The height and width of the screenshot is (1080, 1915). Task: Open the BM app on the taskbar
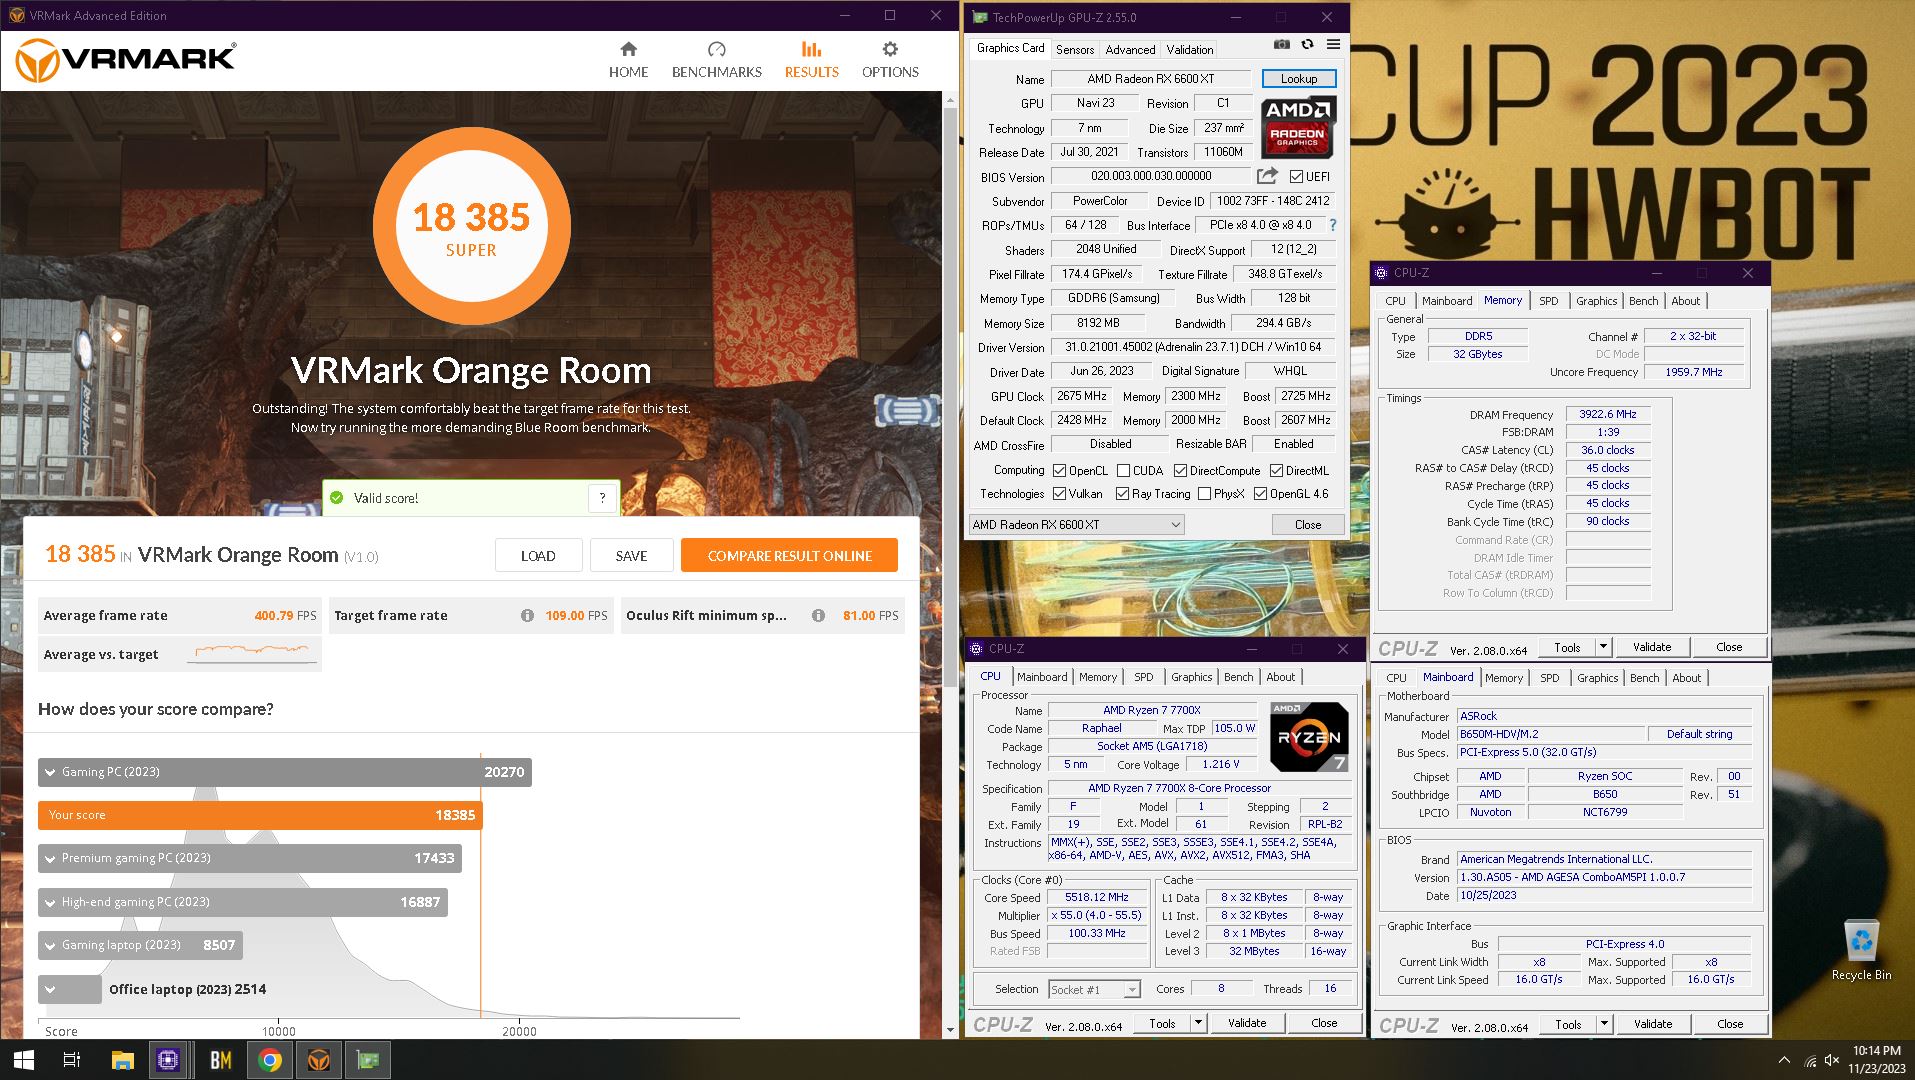tap(221, 1060)
